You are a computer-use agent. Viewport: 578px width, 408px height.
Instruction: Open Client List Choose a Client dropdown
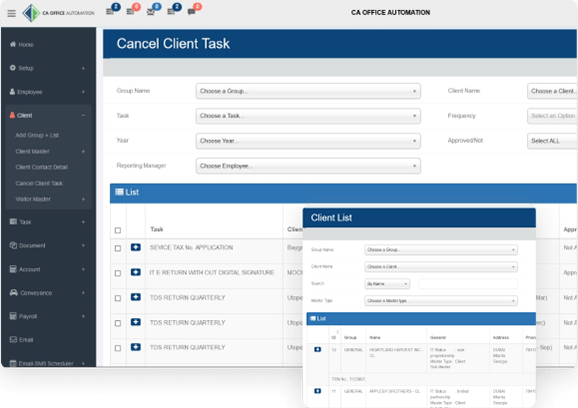441,267
